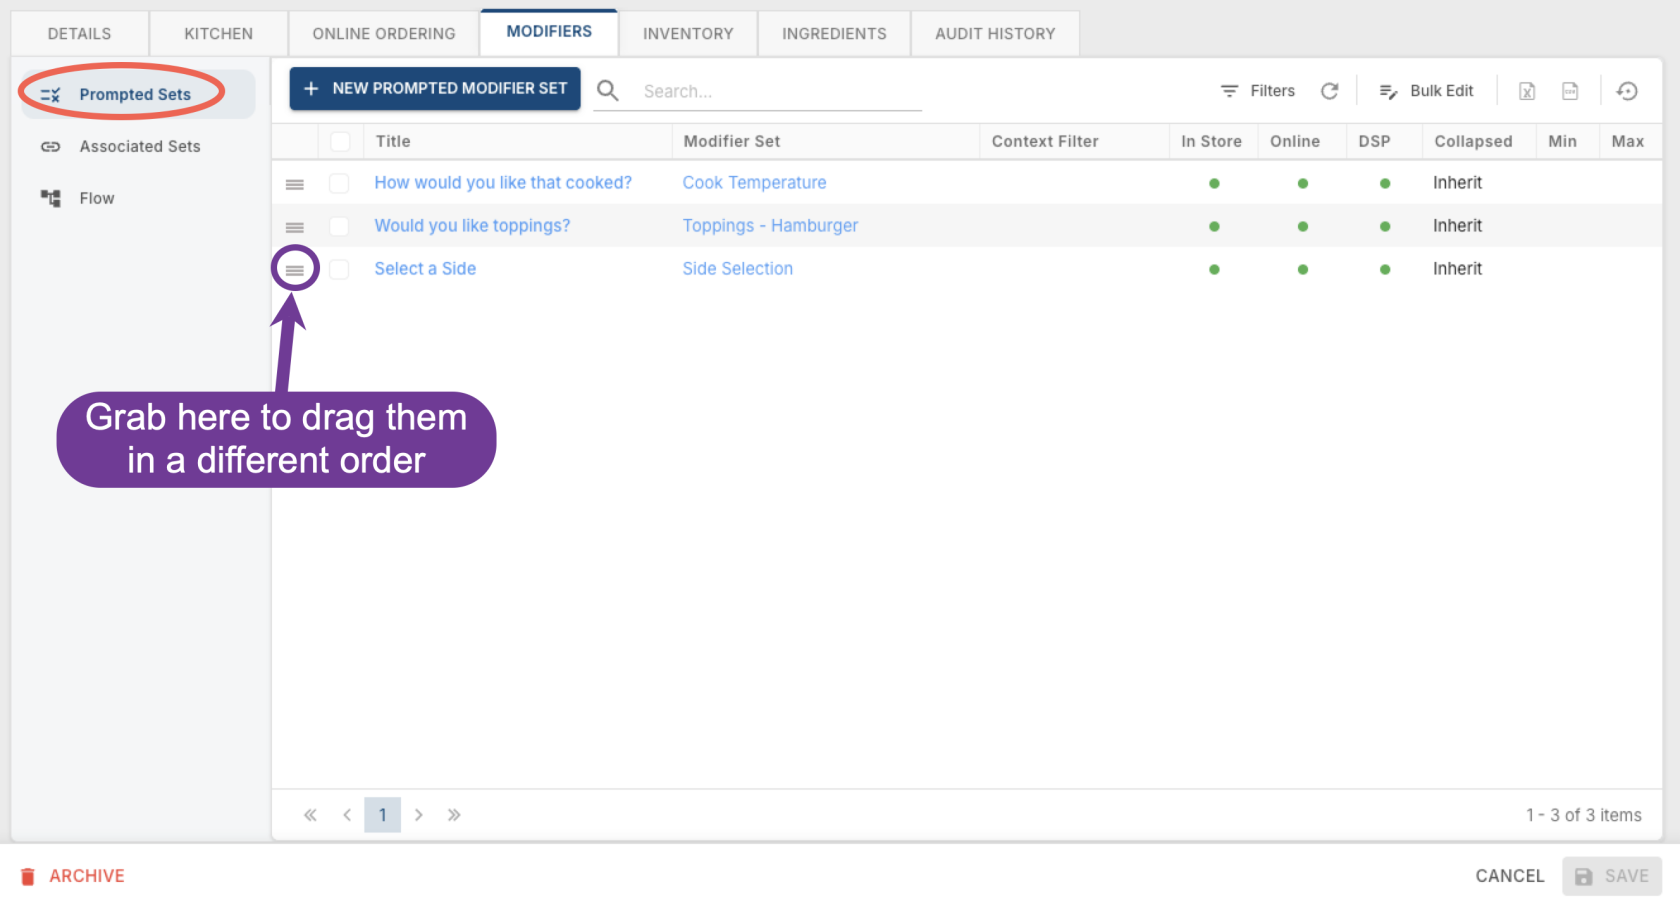The width and height of the screenshot is (1680, 906).
Task: Click the Collapsed column header
Action: pyautogui.click(x=1473, y=141)
